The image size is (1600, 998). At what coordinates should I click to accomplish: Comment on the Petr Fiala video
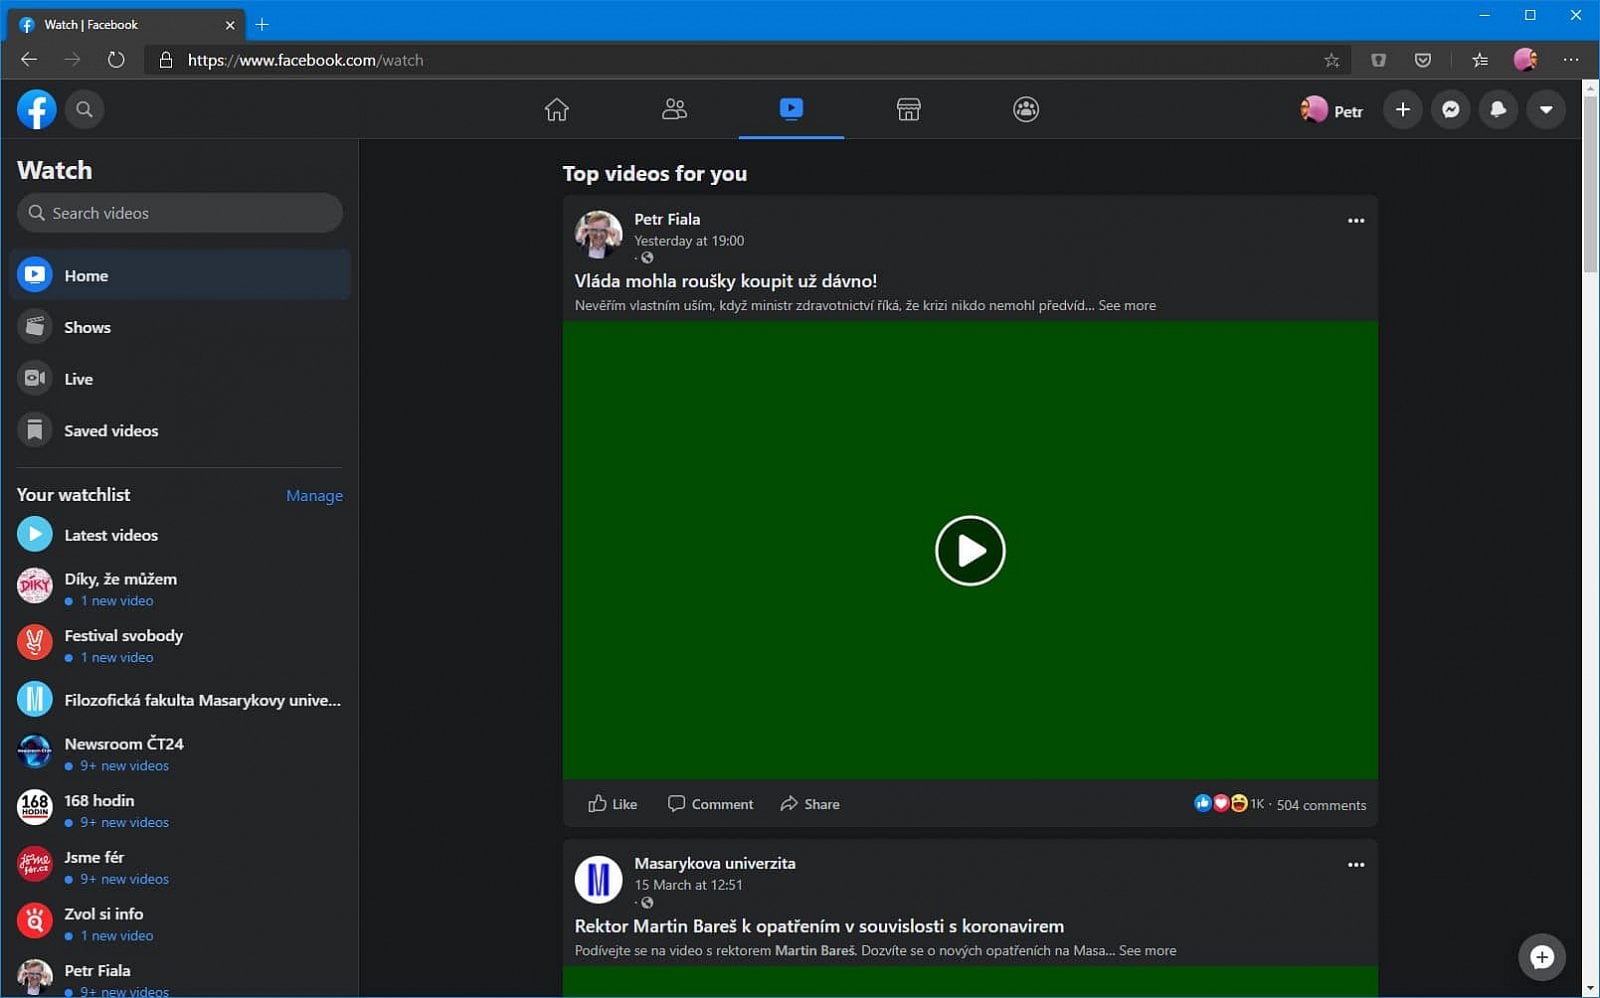710,804
